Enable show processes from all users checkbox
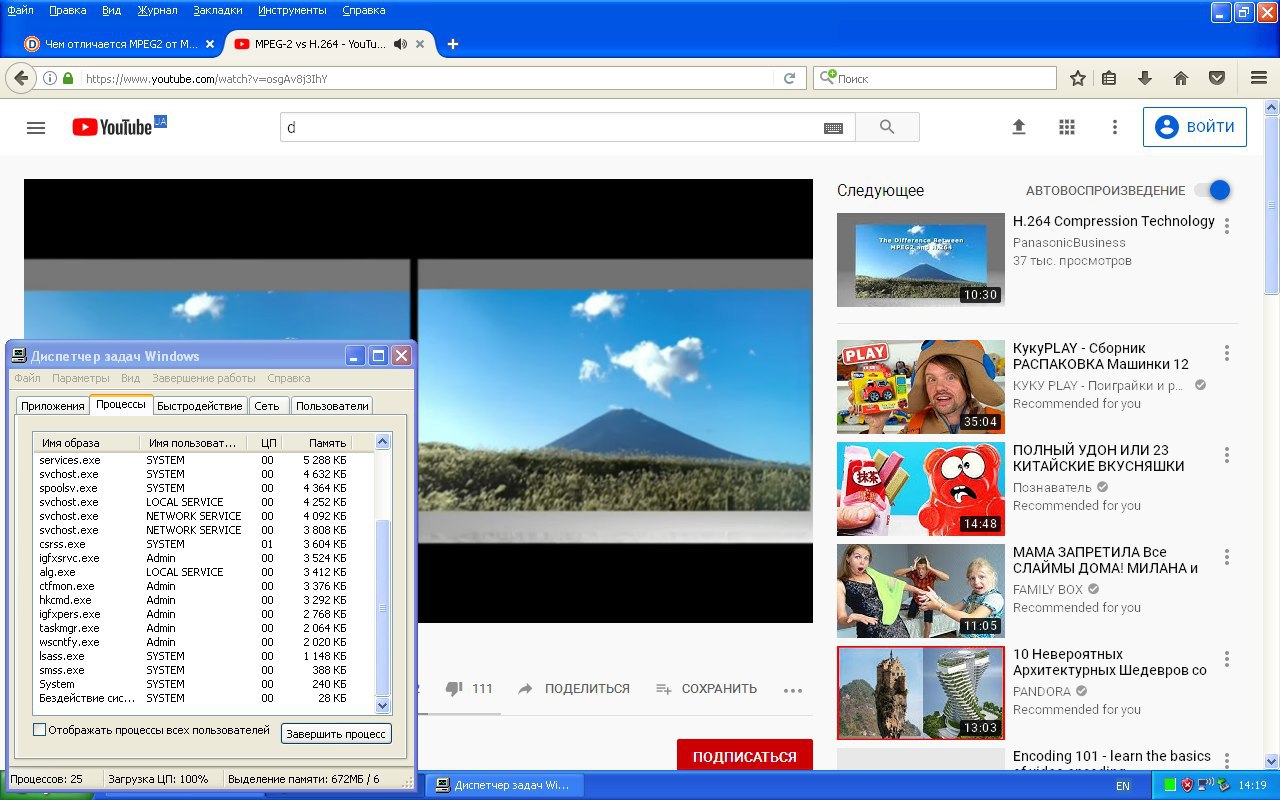Image resolution: width=1280 pixels, height=800 pixels. [x=40, y=730]
